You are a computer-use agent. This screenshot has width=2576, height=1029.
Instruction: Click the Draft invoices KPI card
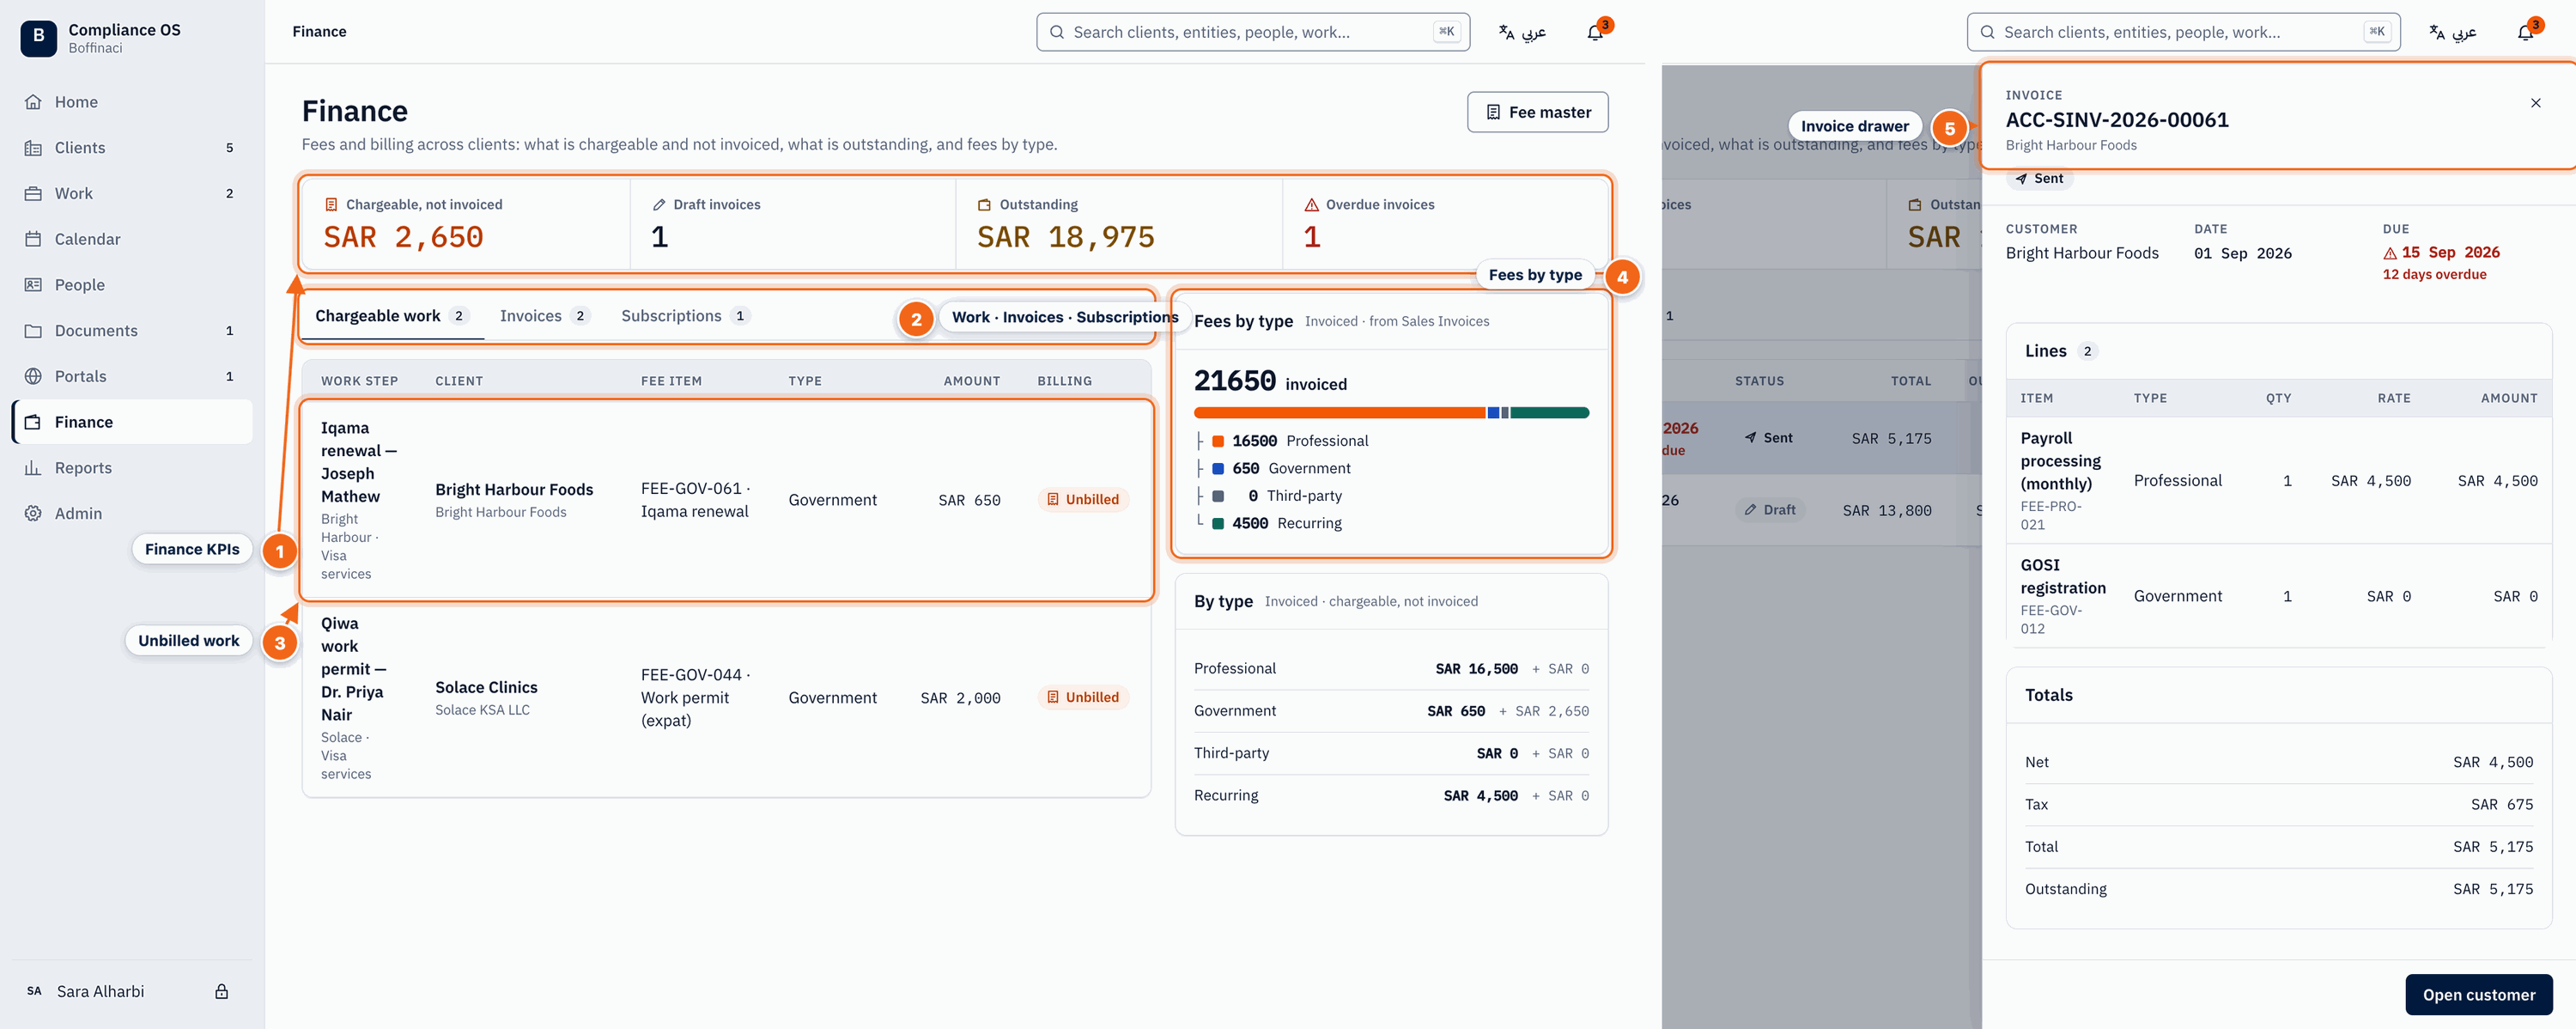pos(792,224)
